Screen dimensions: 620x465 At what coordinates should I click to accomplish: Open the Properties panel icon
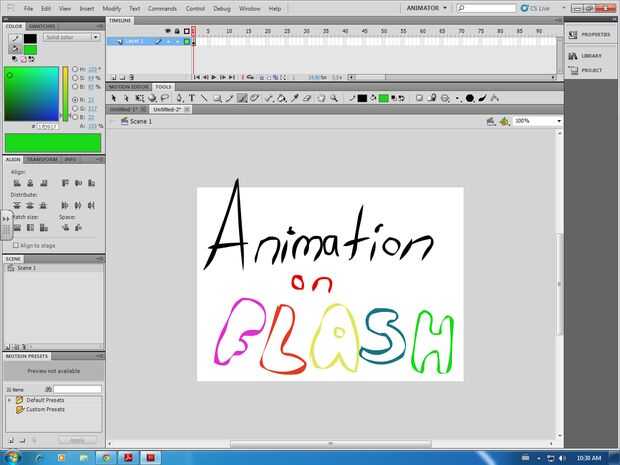pos(573,35)
